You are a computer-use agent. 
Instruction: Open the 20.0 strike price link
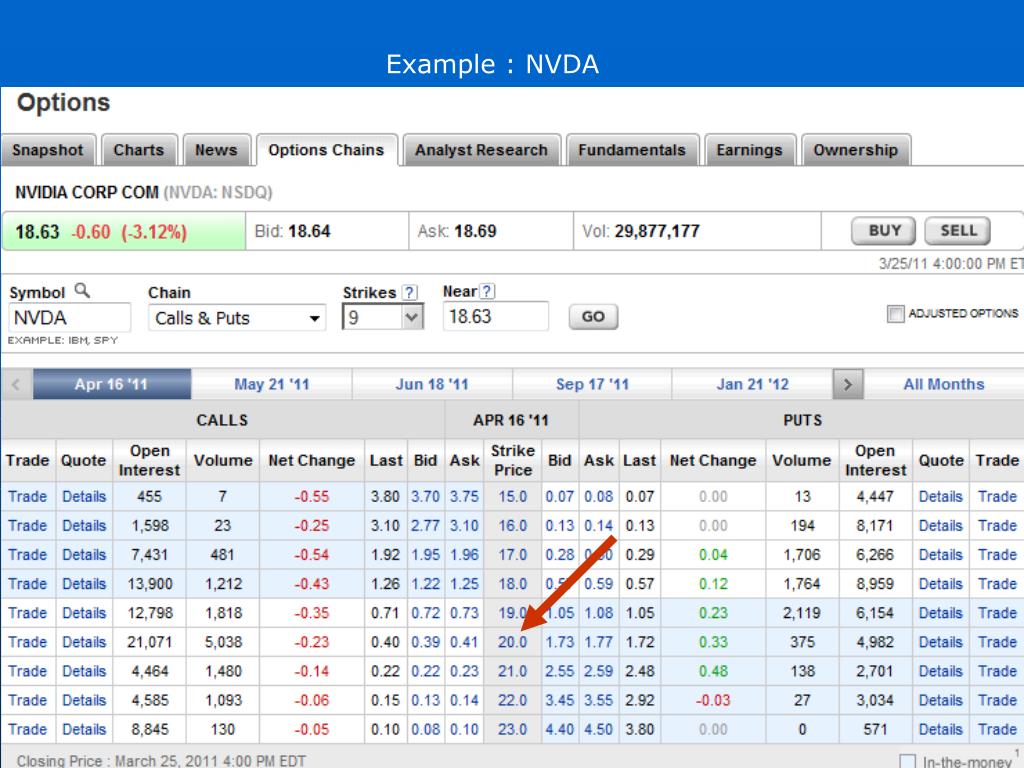coord(513,642)
